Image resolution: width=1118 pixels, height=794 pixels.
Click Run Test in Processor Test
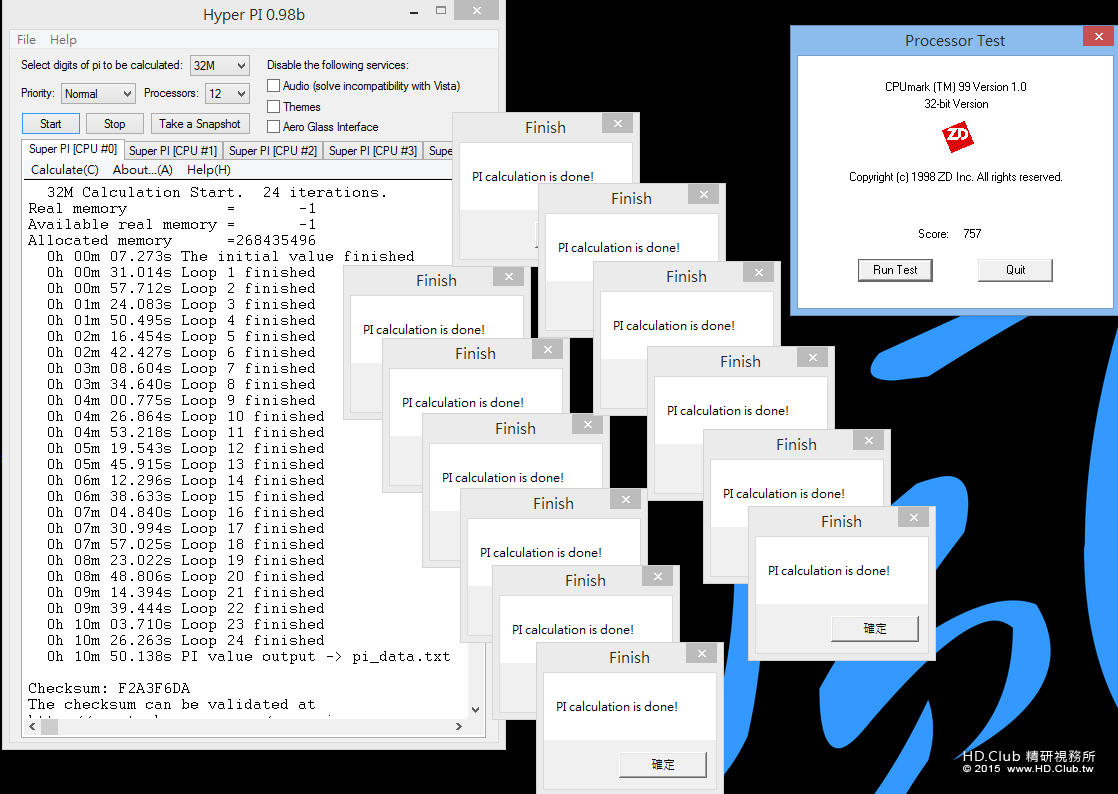[895, 269]
